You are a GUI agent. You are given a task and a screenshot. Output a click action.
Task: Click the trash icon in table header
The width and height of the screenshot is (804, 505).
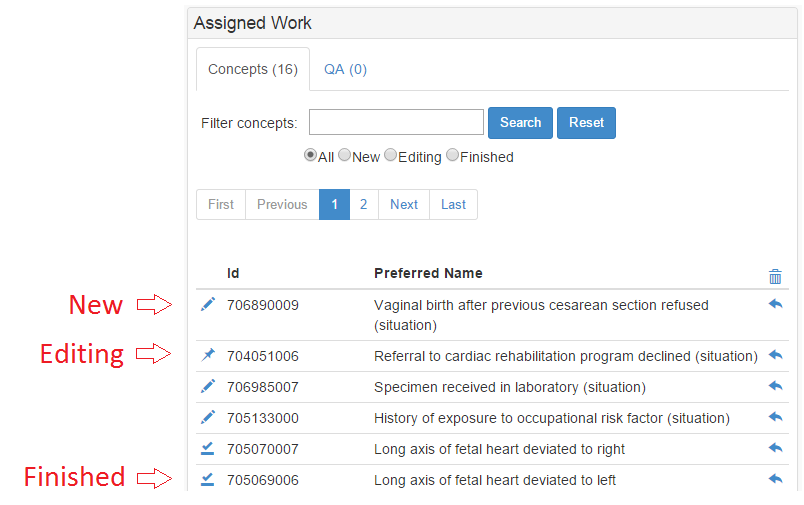point(775,276)
